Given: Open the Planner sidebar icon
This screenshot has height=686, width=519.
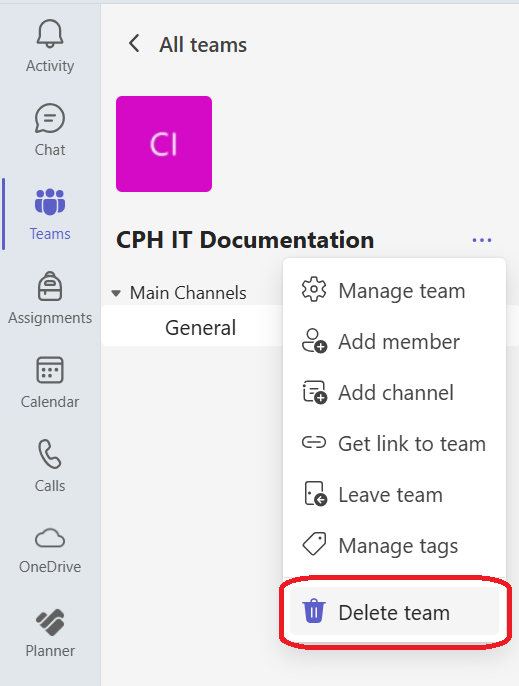Looking at the screenshot, I should coord(50,622).
